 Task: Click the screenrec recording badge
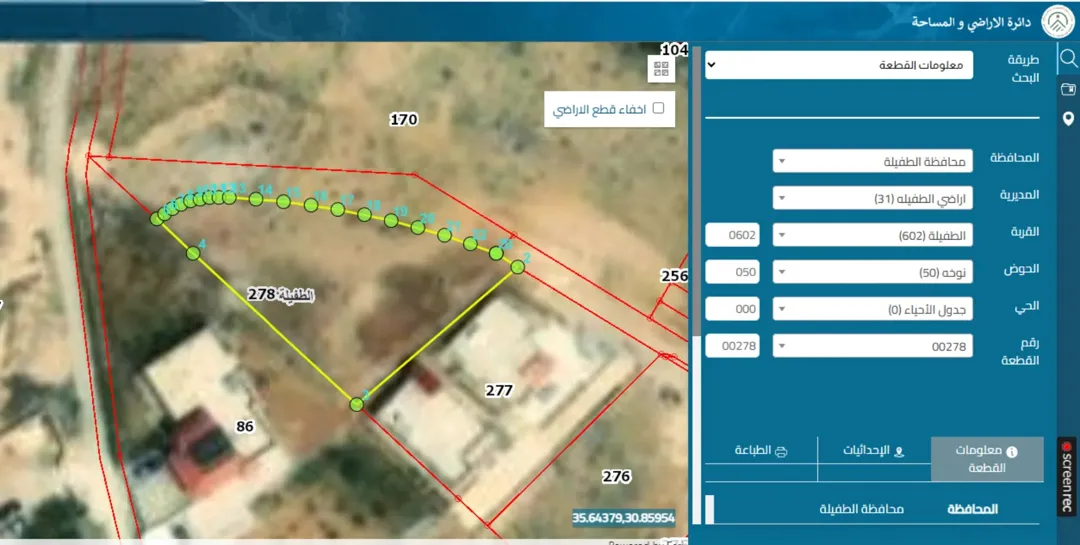pyautogui.click(x=1067, y=476)
